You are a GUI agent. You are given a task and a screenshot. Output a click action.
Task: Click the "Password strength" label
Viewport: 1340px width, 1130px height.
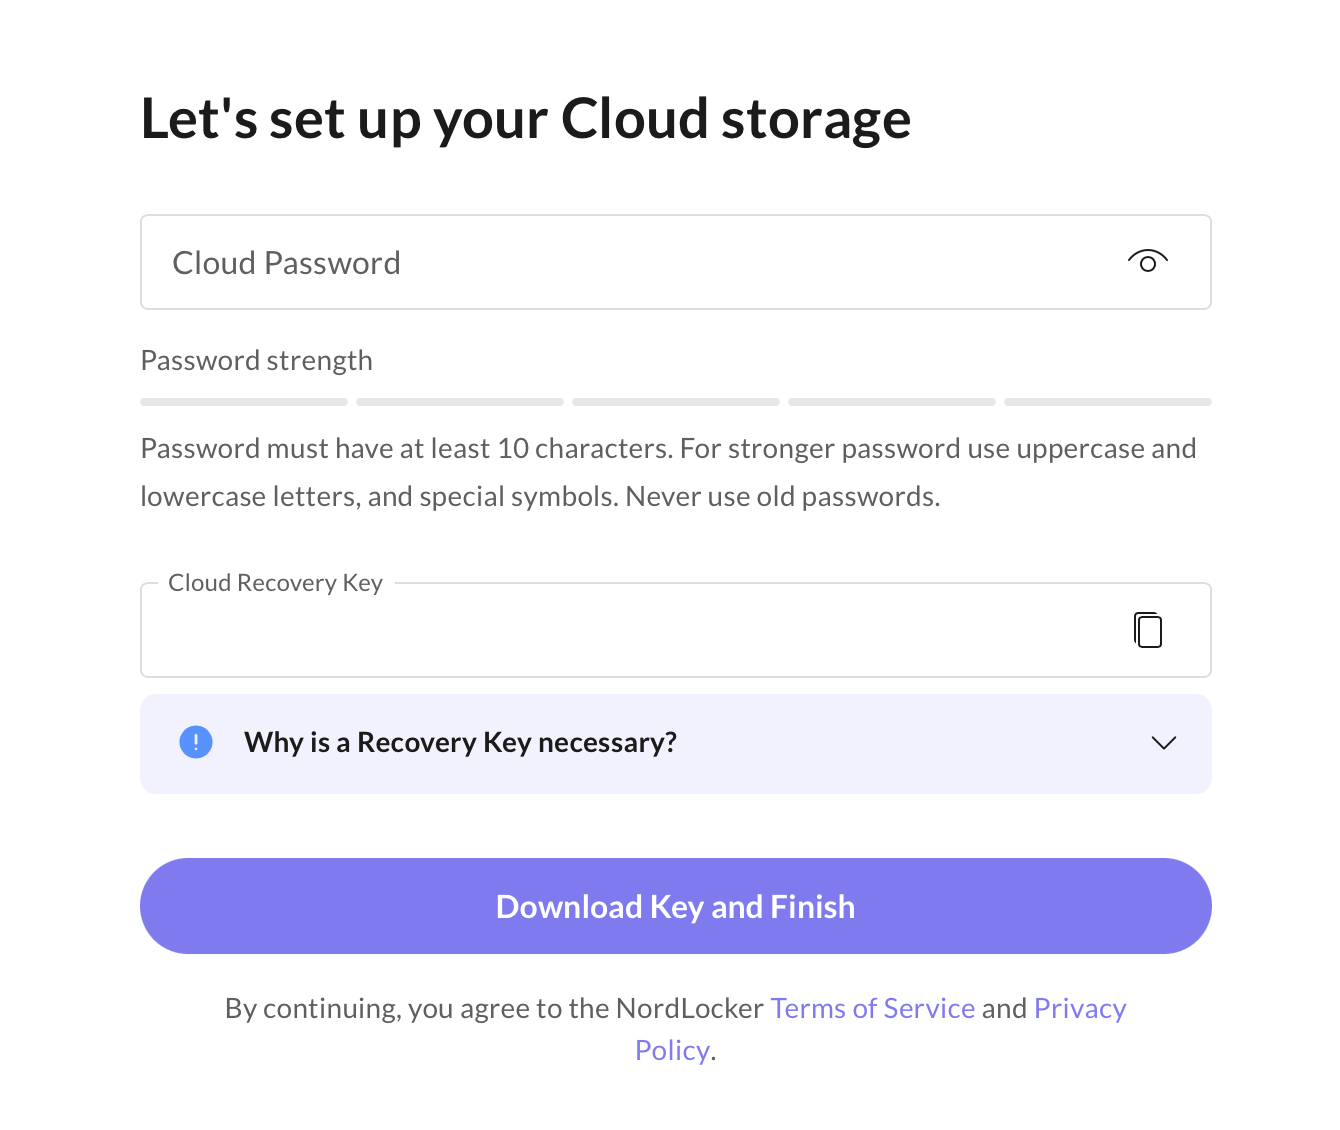tap(257, 360)
